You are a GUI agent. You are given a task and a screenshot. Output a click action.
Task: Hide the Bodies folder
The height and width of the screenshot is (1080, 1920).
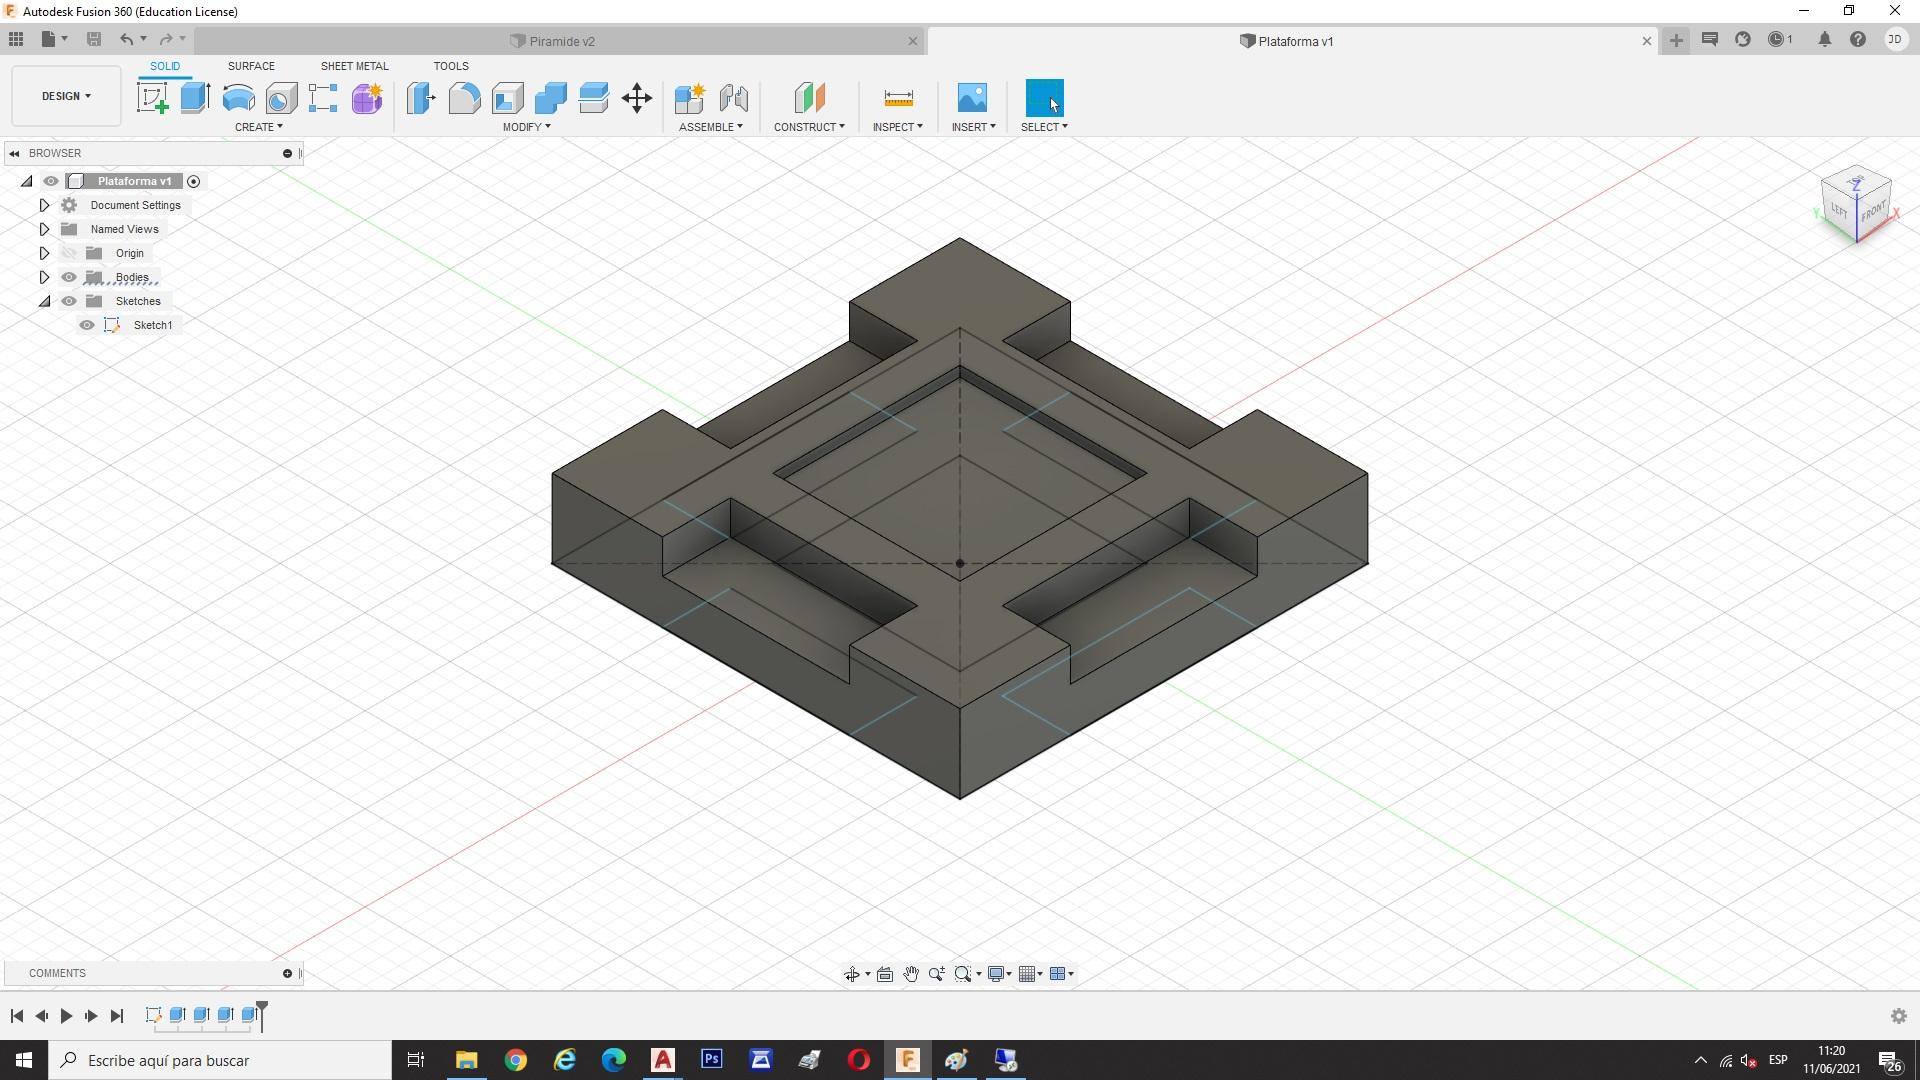(69, 277)
